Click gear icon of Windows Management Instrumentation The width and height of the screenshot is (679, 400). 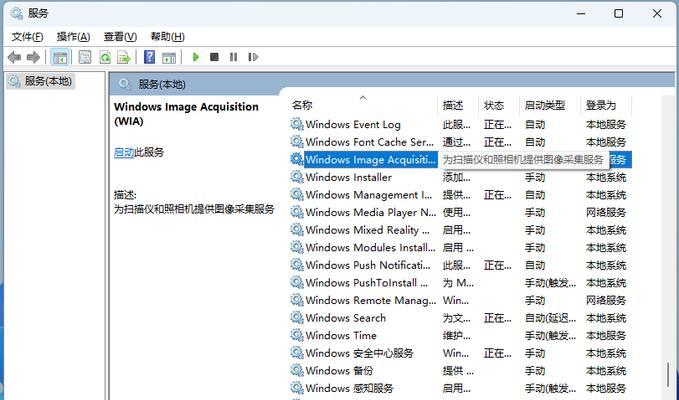tap(297, 194)
